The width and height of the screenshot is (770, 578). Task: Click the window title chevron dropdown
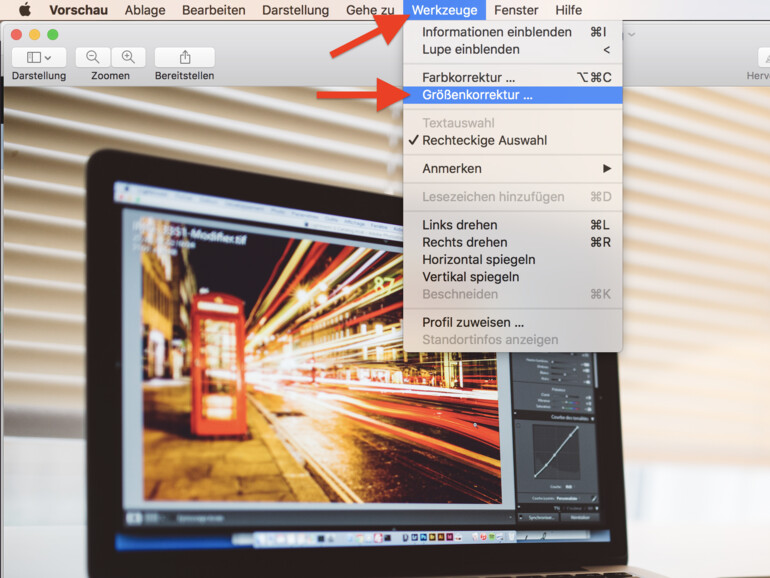coord(632,34)
